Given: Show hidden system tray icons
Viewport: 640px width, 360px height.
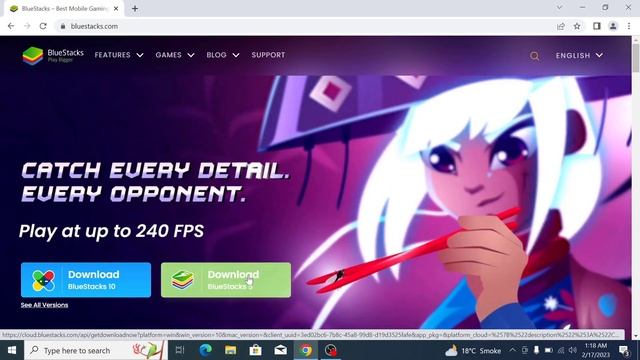Looking at the screenshot, I should (512, 350).
